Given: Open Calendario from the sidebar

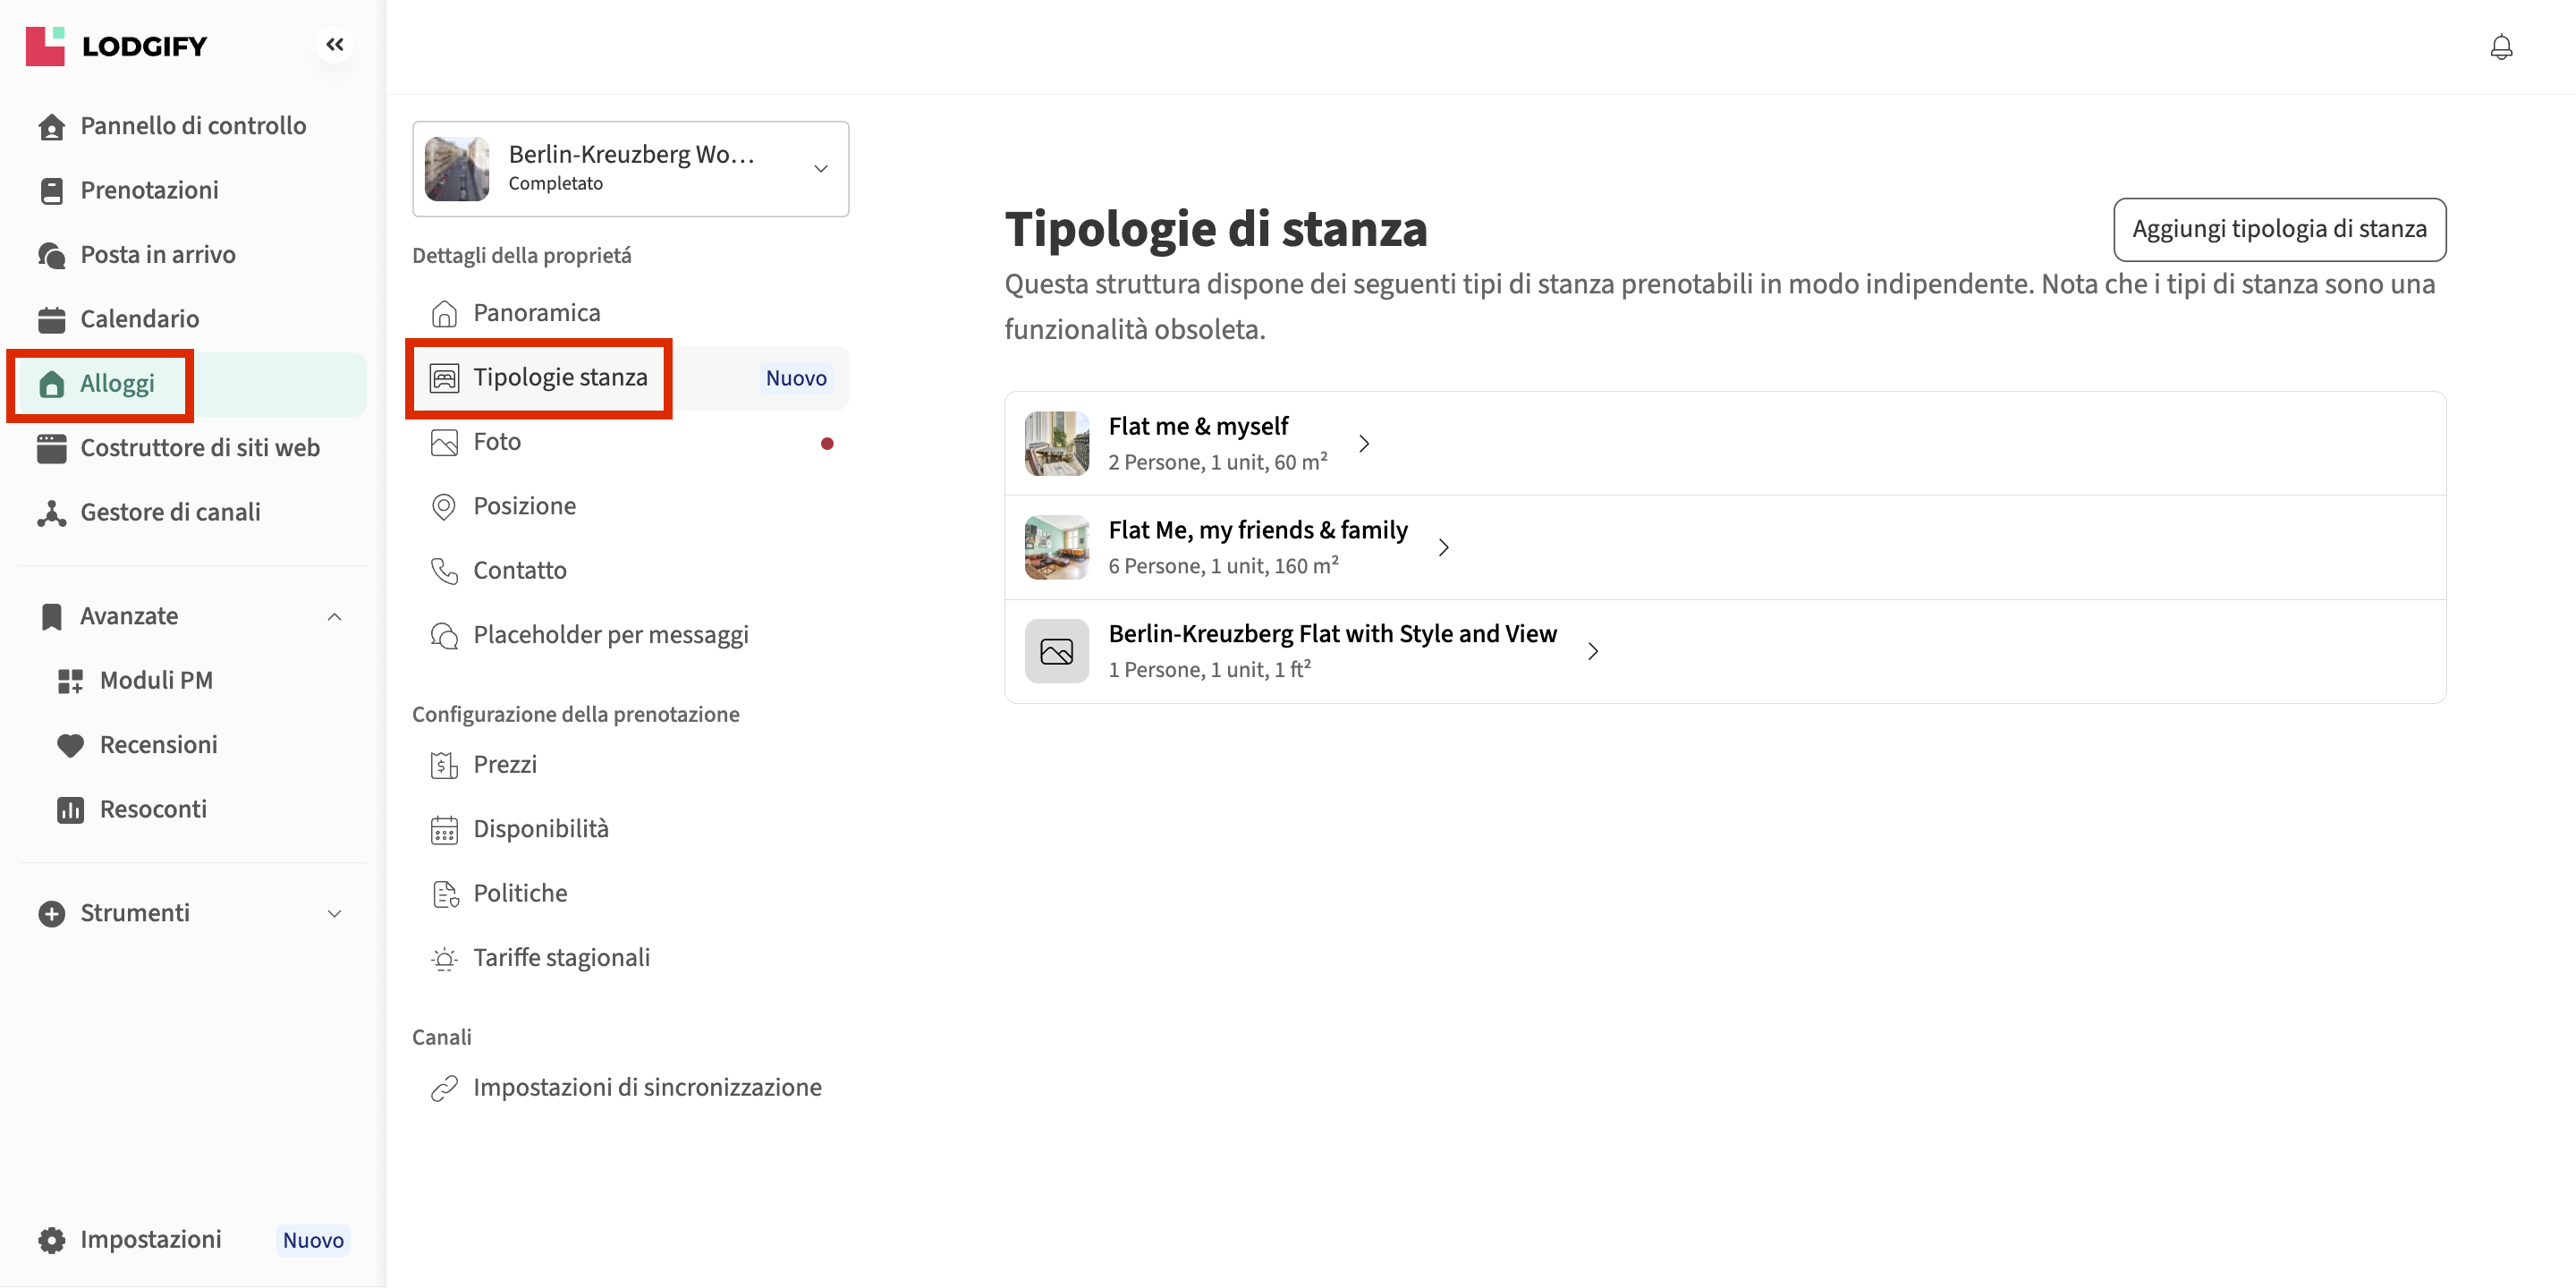Looking at the screenshot, I should coord(139,319).
